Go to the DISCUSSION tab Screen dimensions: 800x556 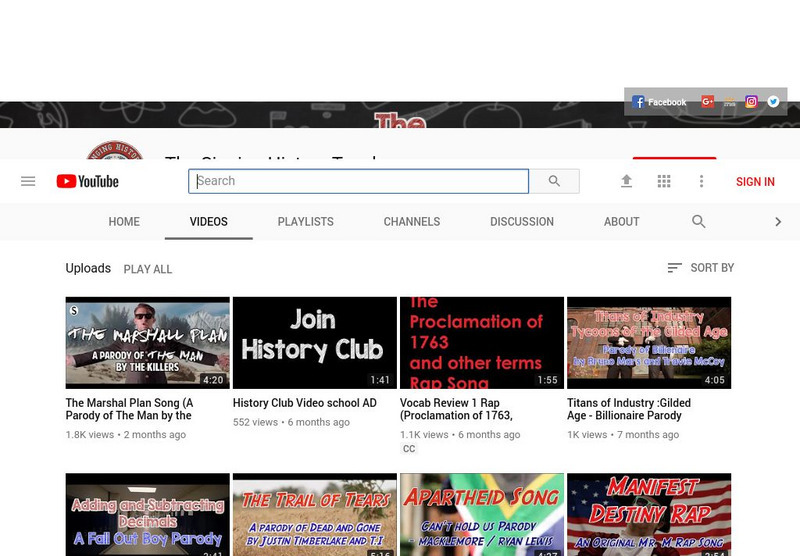(x=522, y=221)
